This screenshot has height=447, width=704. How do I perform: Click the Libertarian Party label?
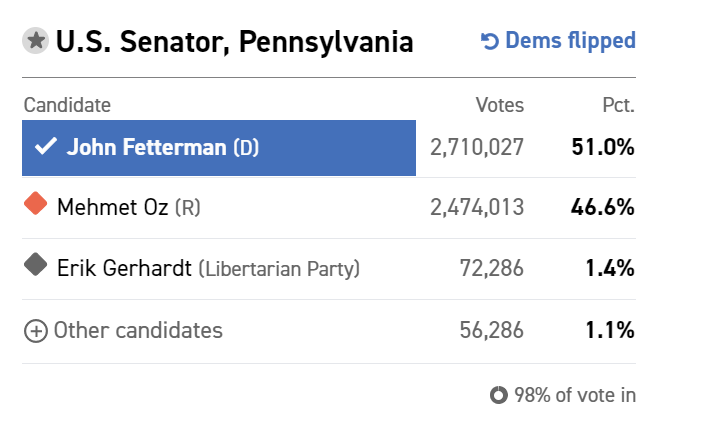[279, 269]
